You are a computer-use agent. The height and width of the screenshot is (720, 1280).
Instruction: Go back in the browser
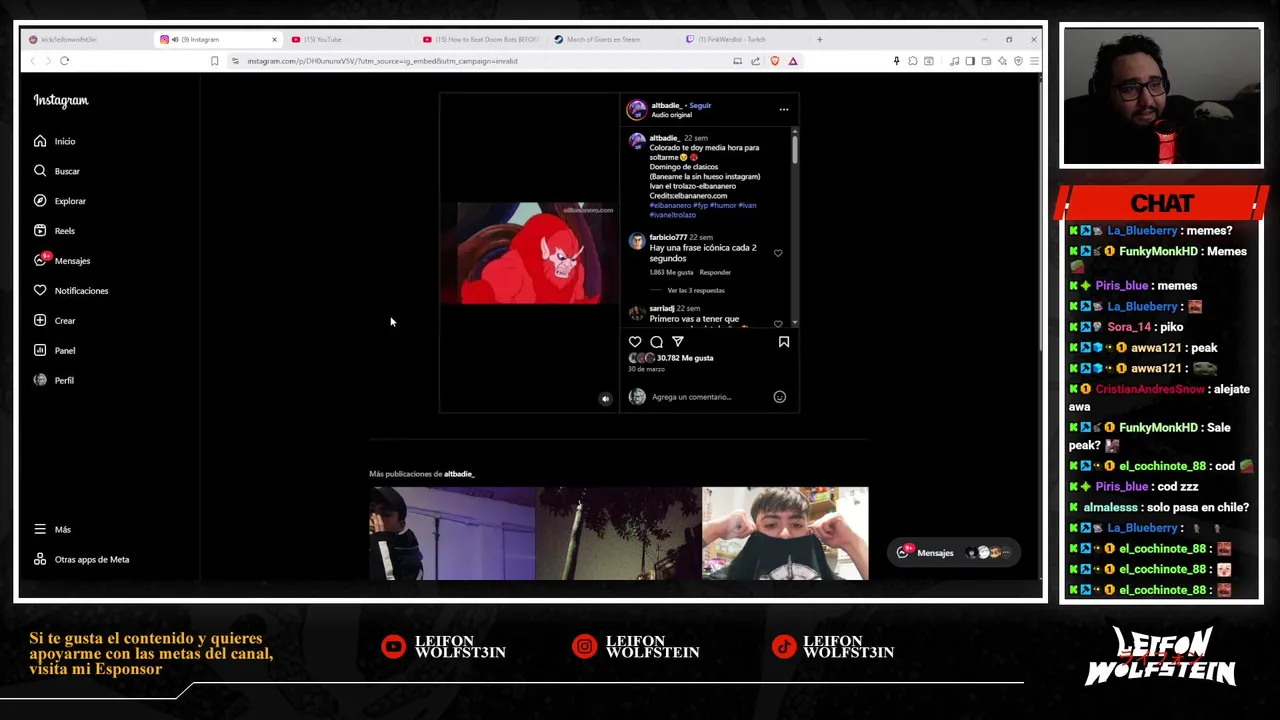32,61
